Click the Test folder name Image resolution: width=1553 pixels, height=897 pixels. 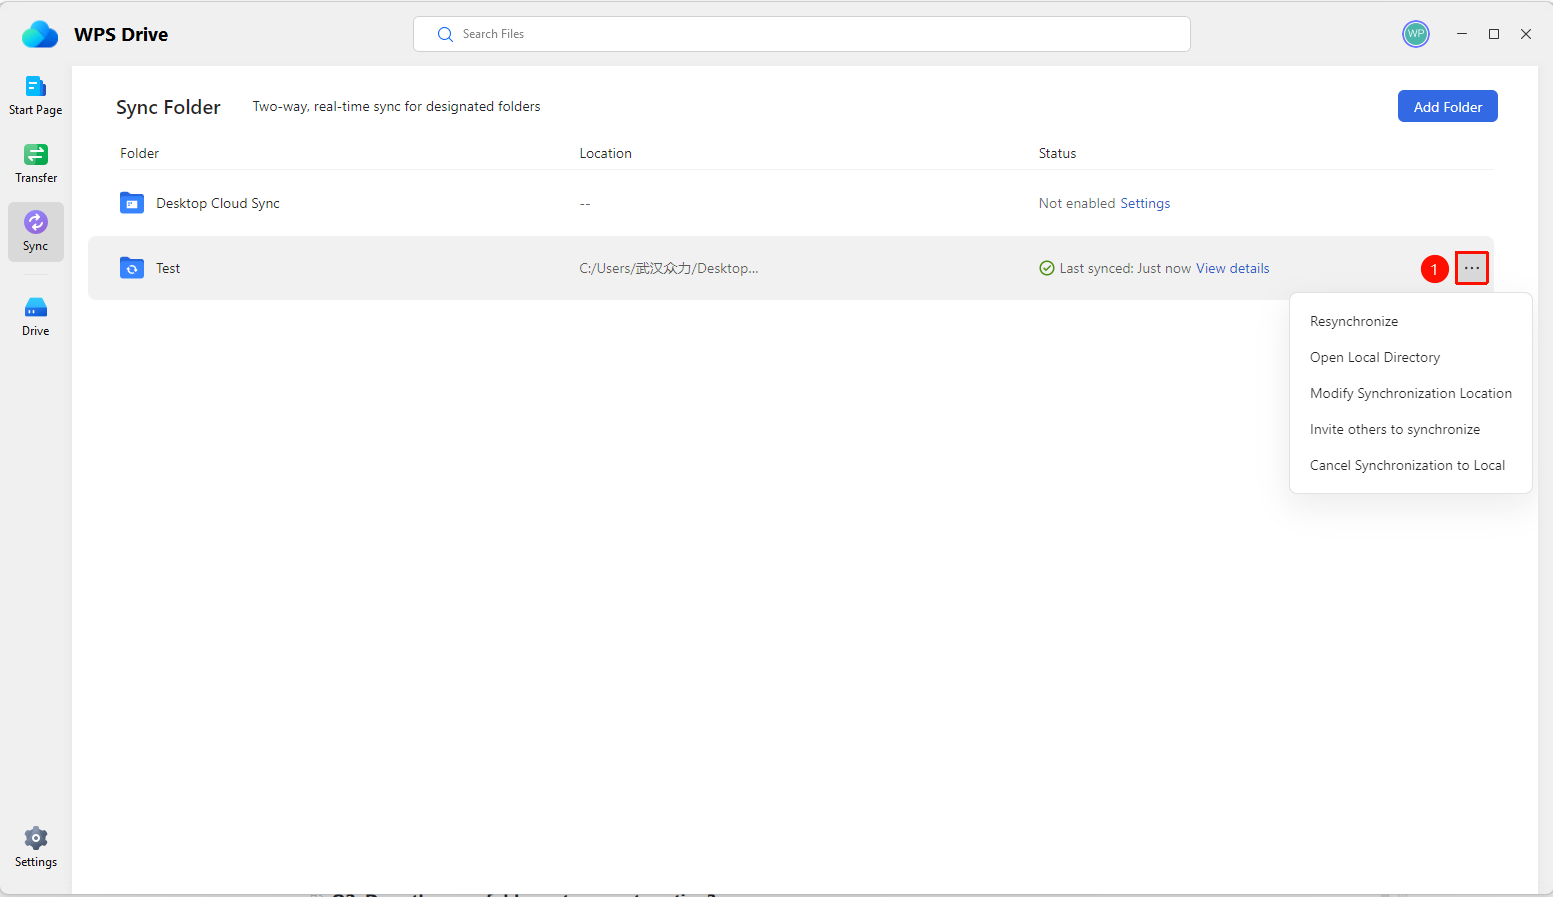point(168,268)
